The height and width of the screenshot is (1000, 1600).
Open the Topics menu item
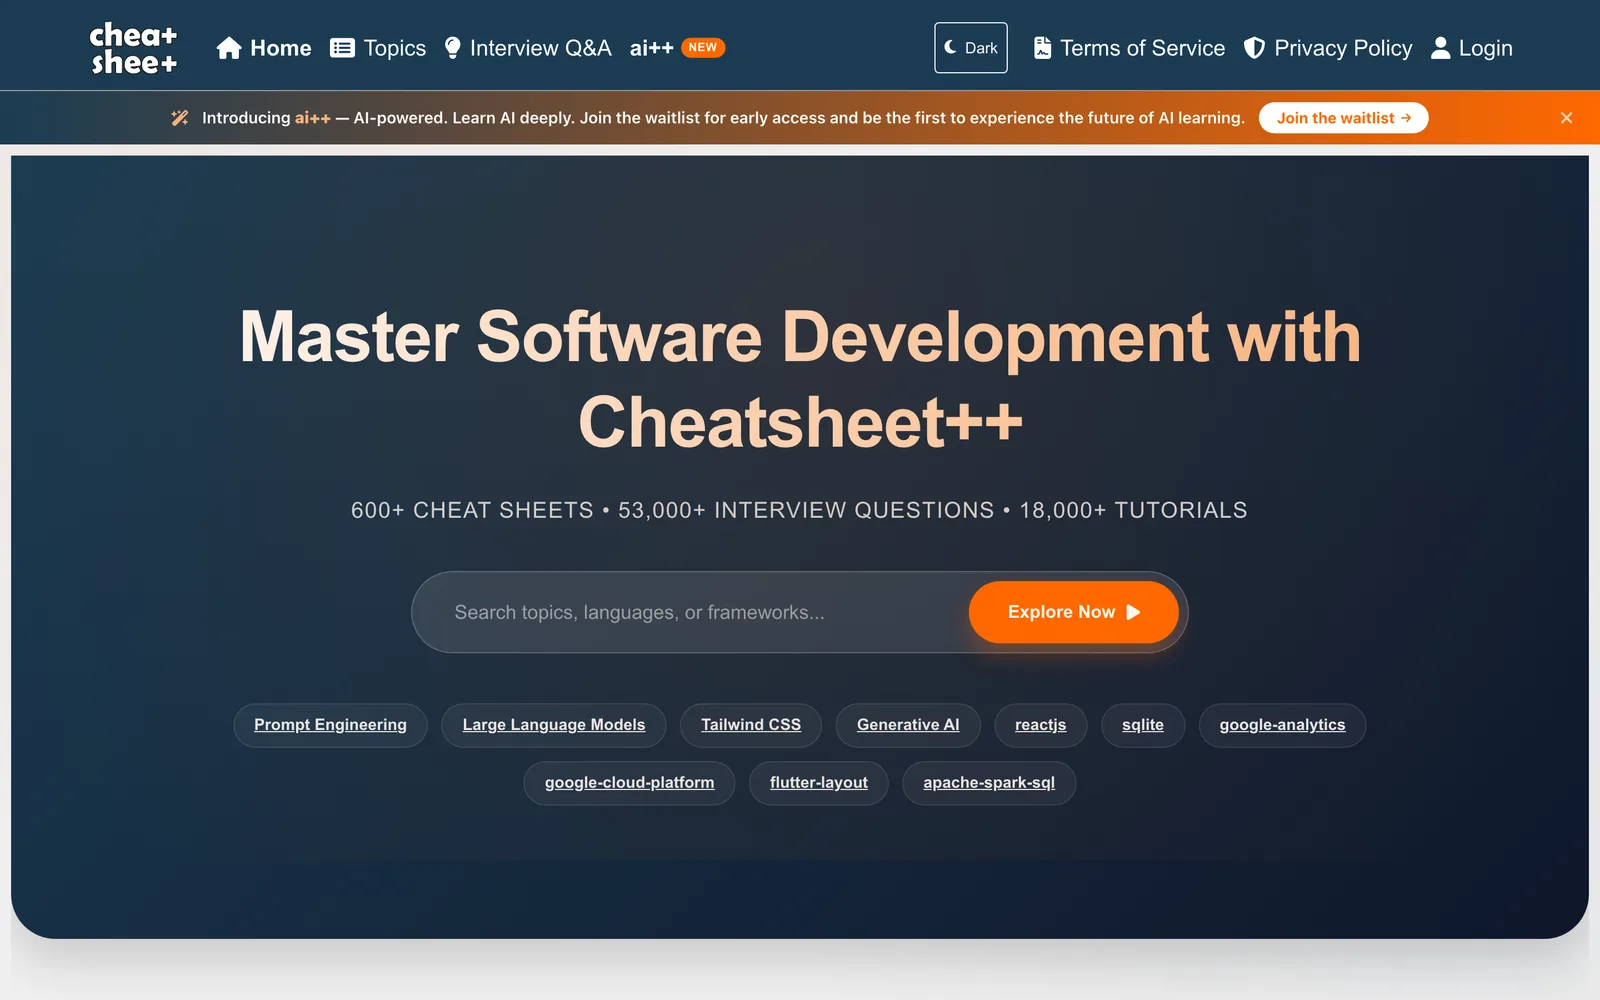pyautogui.click(x=378, y=48)
